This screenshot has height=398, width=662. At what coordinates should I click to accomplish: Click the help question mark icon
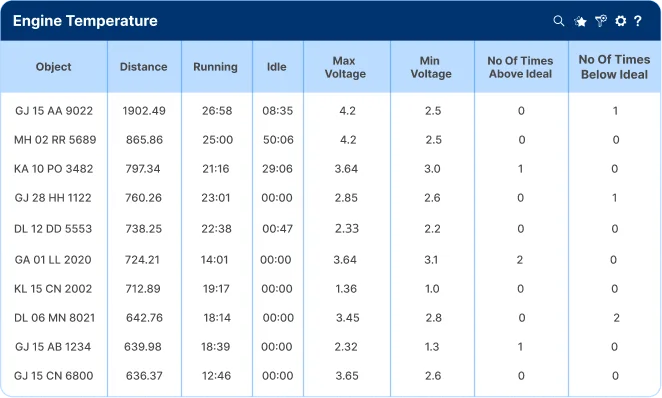tap(638, 21)
